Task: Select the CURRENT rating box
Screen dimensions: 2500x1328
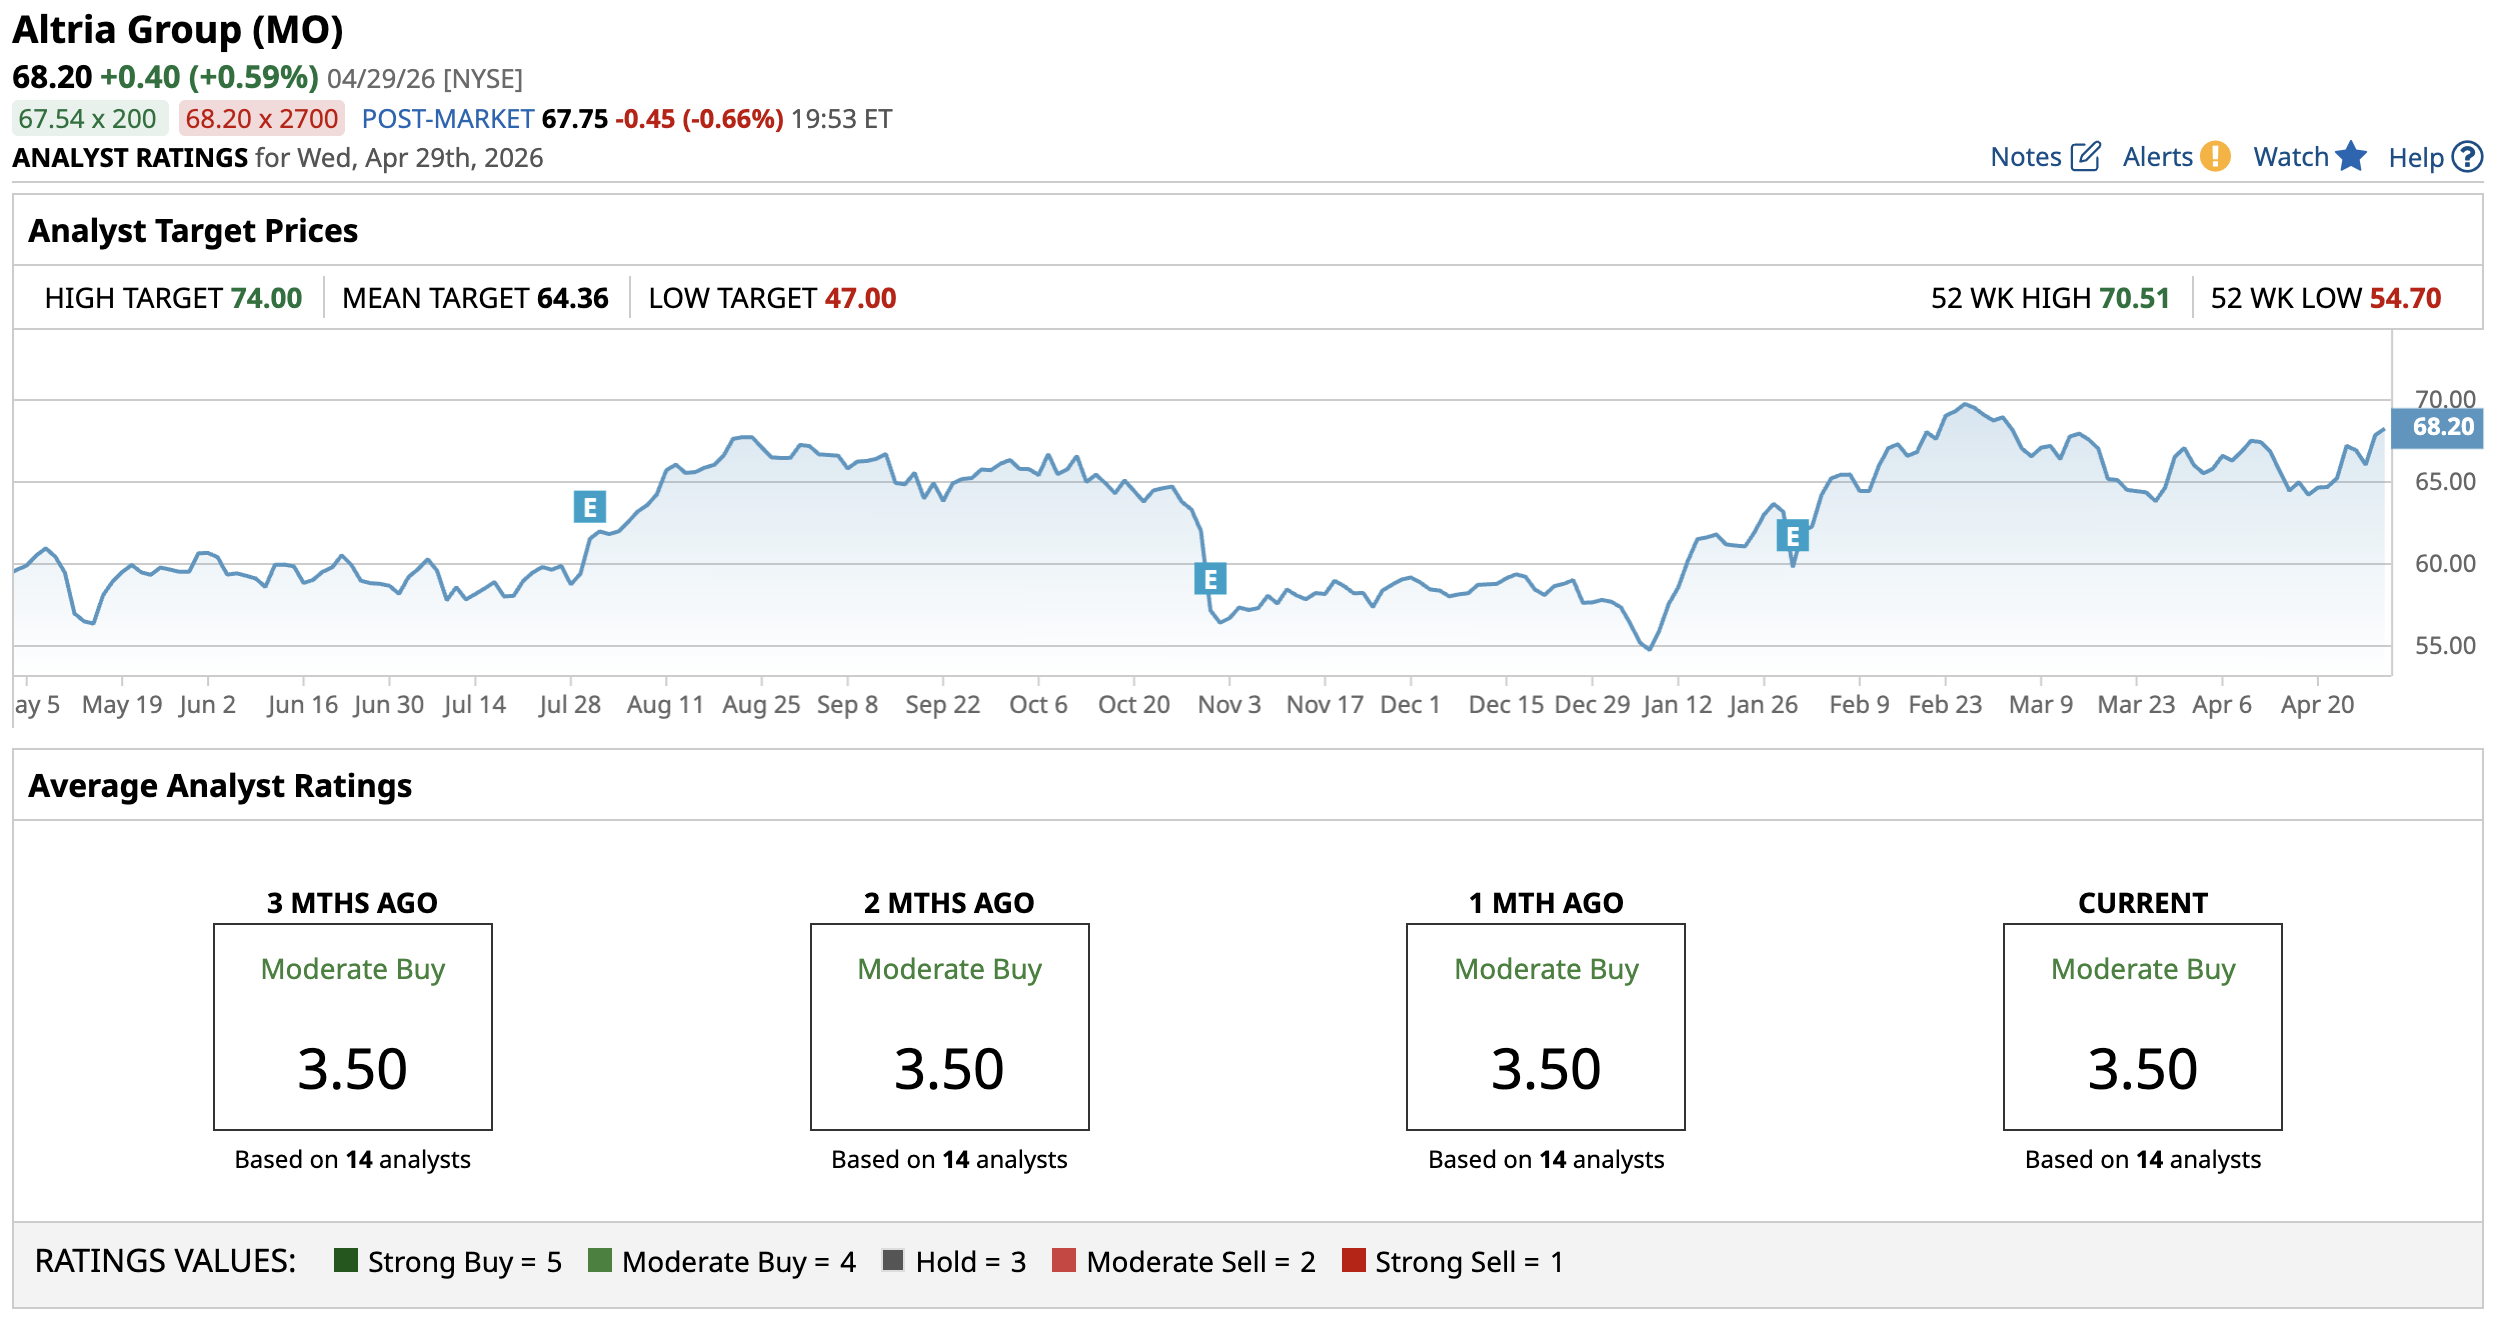Action: [2142, 1026]
